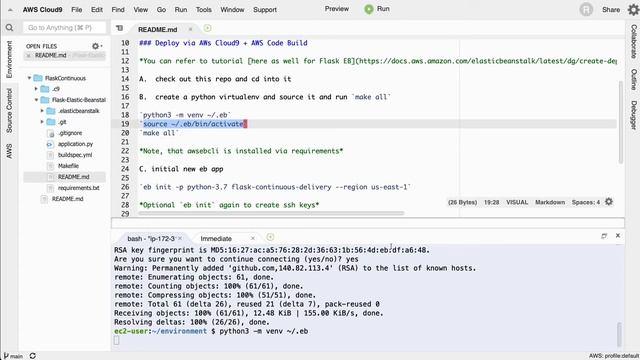Open the Edit menu
Viewport: 640px width, 360px height.
point(97,9)
